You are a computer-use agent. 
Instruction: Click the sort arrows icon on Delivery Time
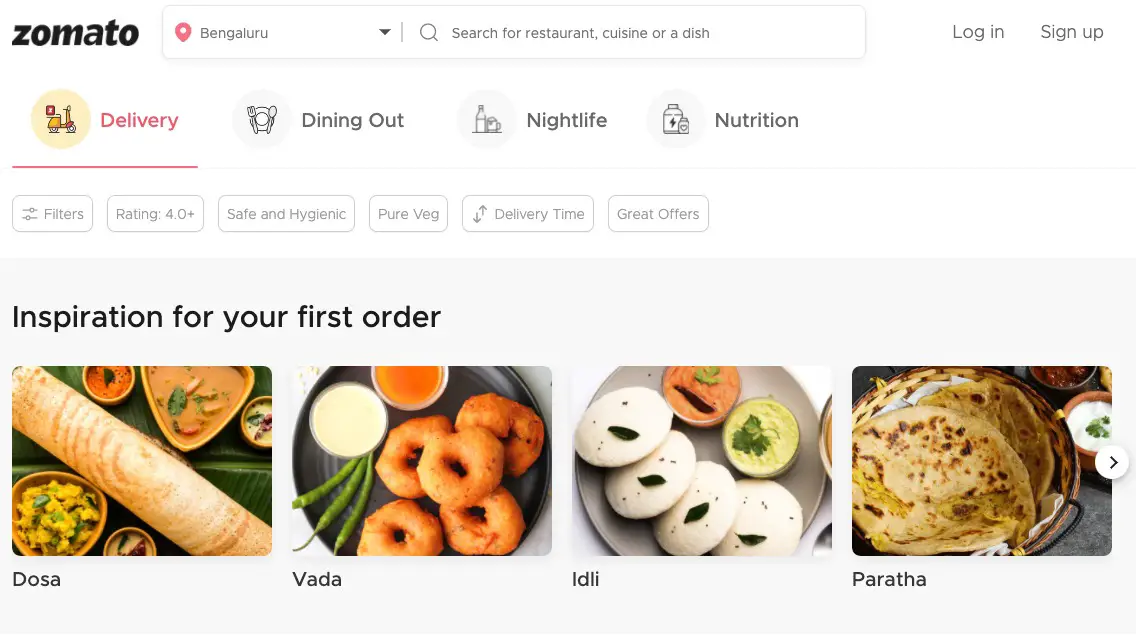click(x=478, y=213)
